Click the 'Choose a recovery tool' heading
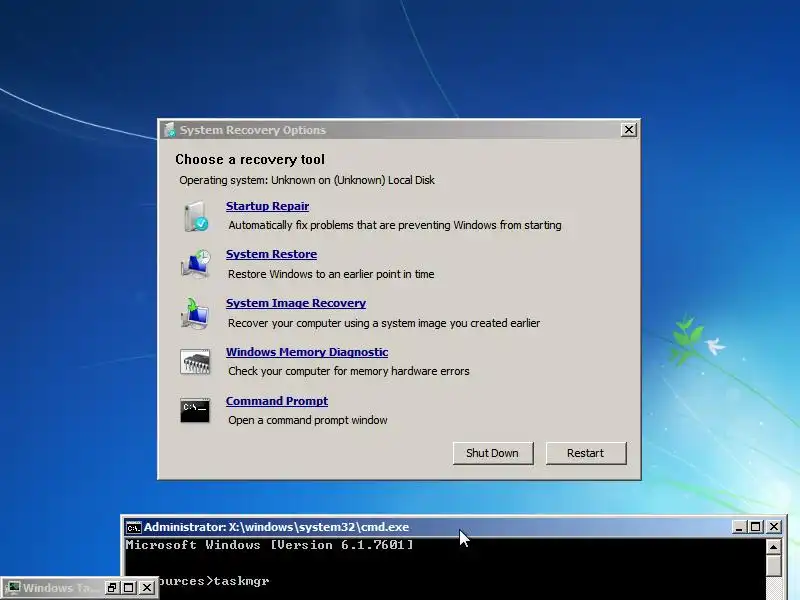 click(250, 160)
